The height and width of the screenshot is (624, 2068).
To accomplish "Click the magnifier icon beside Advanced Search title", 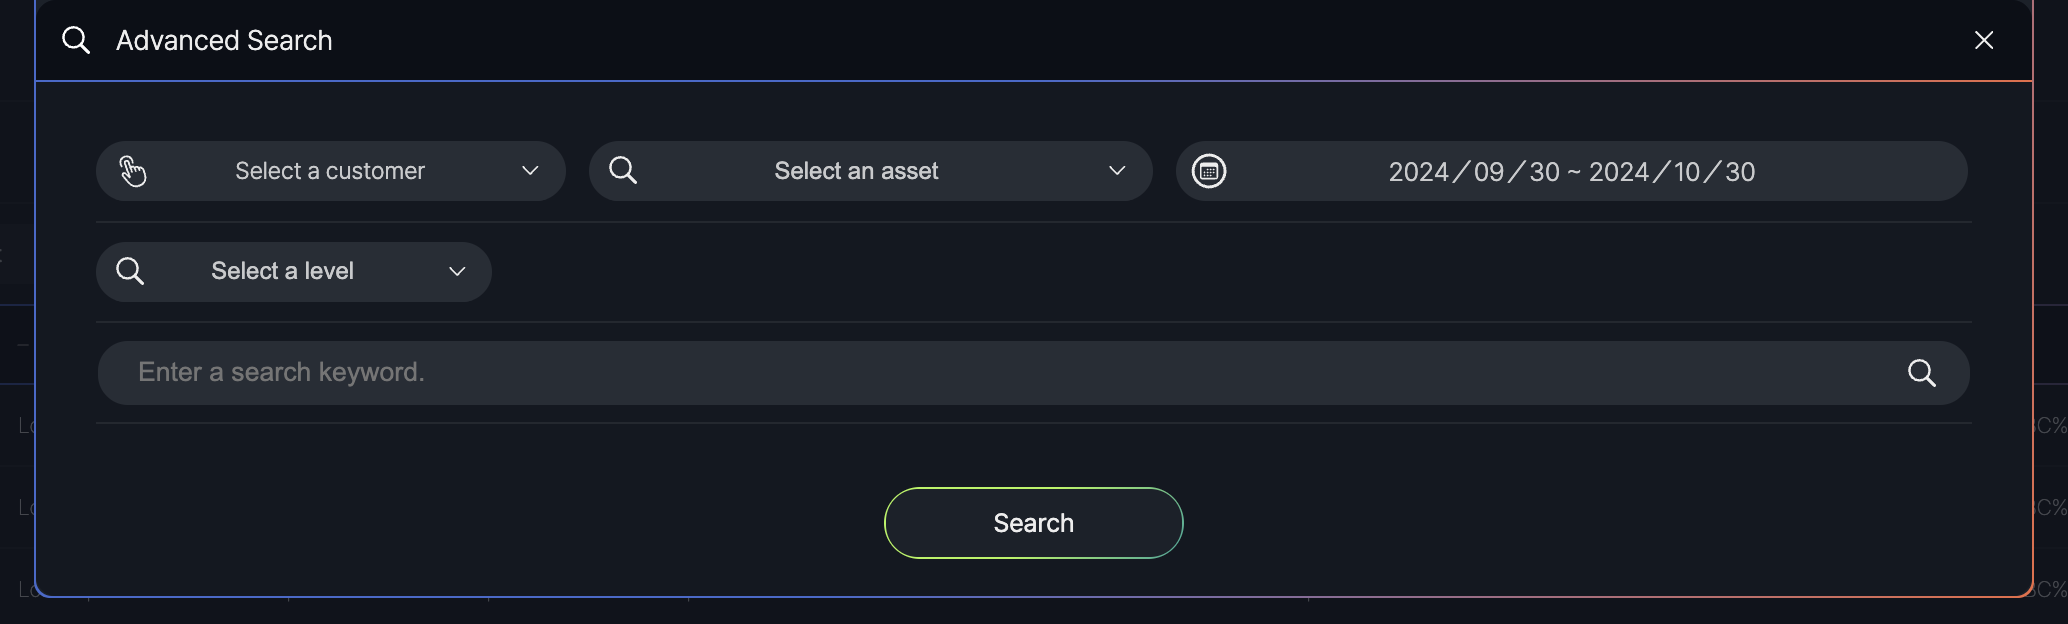I will pos(76,40).
